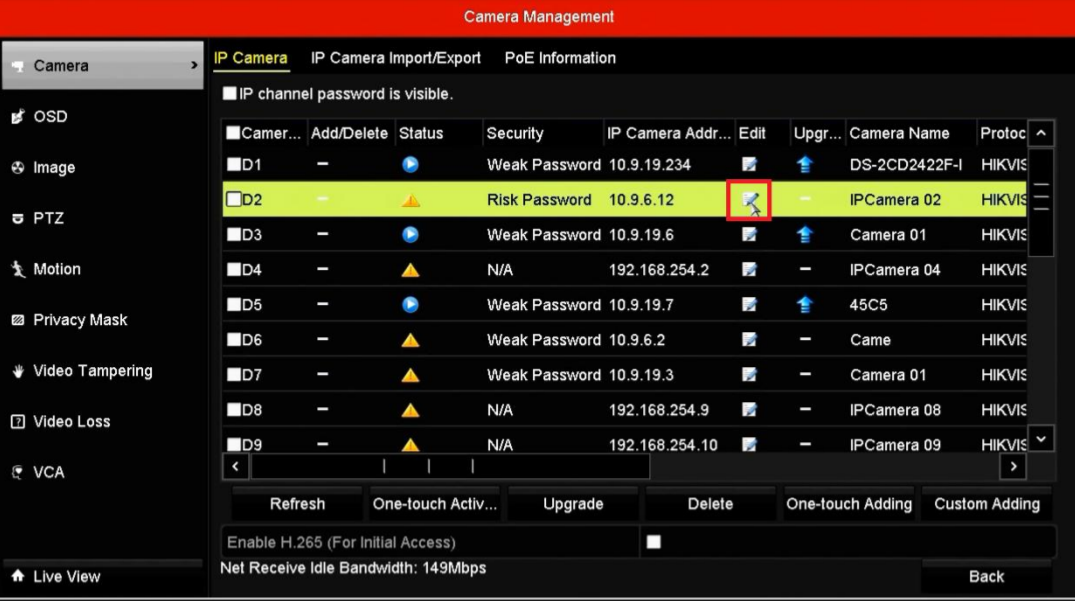Edit the D6 camera named Came
The height and width of the screenshot is (601, 1075).
pyautogui.click(x=749, y=339)
